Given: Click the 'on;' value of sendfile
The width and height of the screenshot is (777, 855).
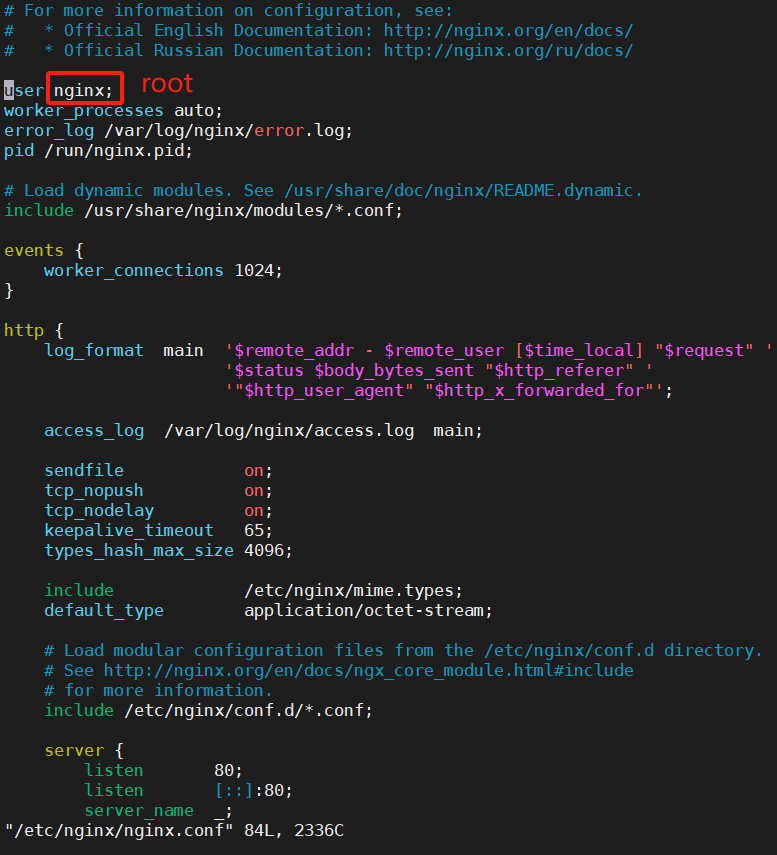Looking at the screenshot, I should click(x=258, y=471).
